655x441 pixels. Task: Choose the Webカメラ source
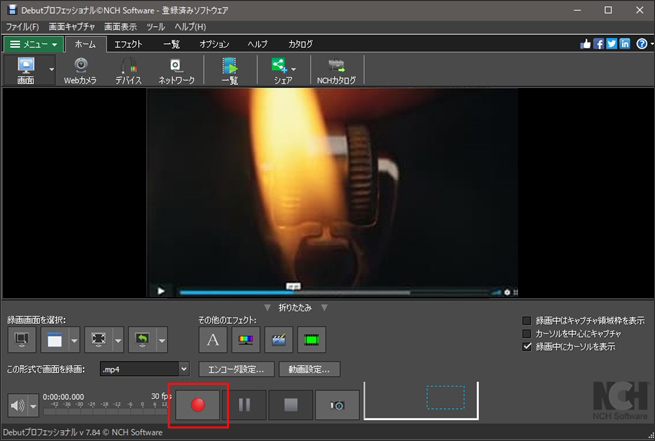(x=80, y=70)
